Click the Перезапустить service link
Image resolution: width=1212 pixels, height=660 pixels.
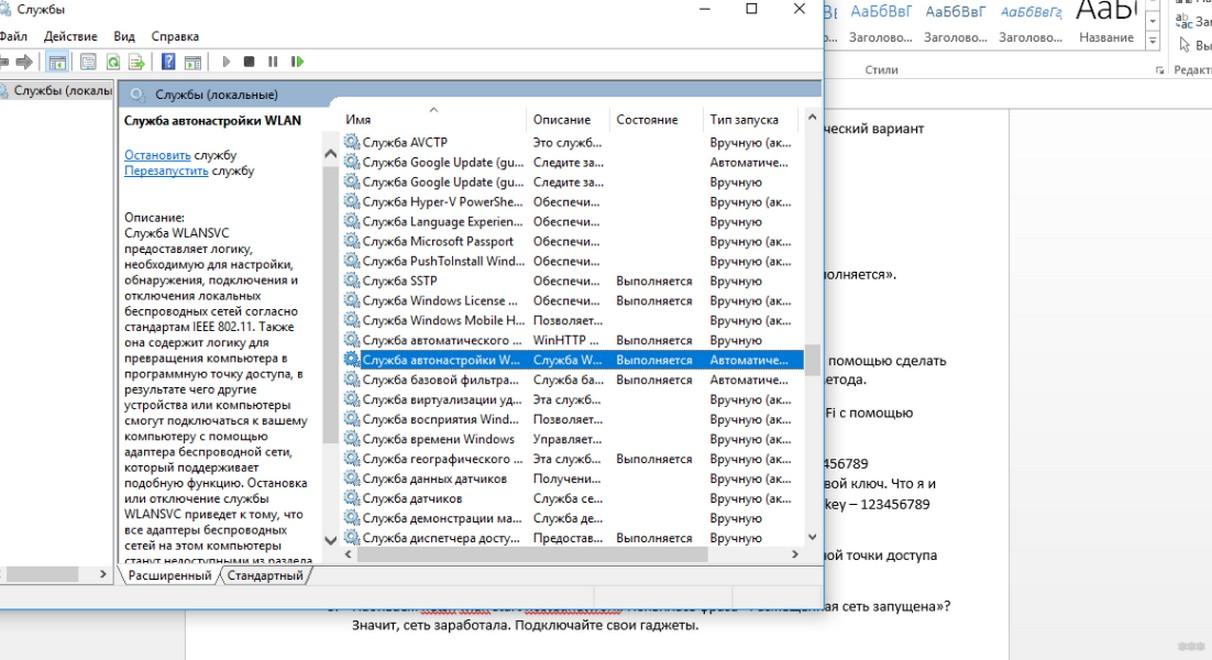166,171
